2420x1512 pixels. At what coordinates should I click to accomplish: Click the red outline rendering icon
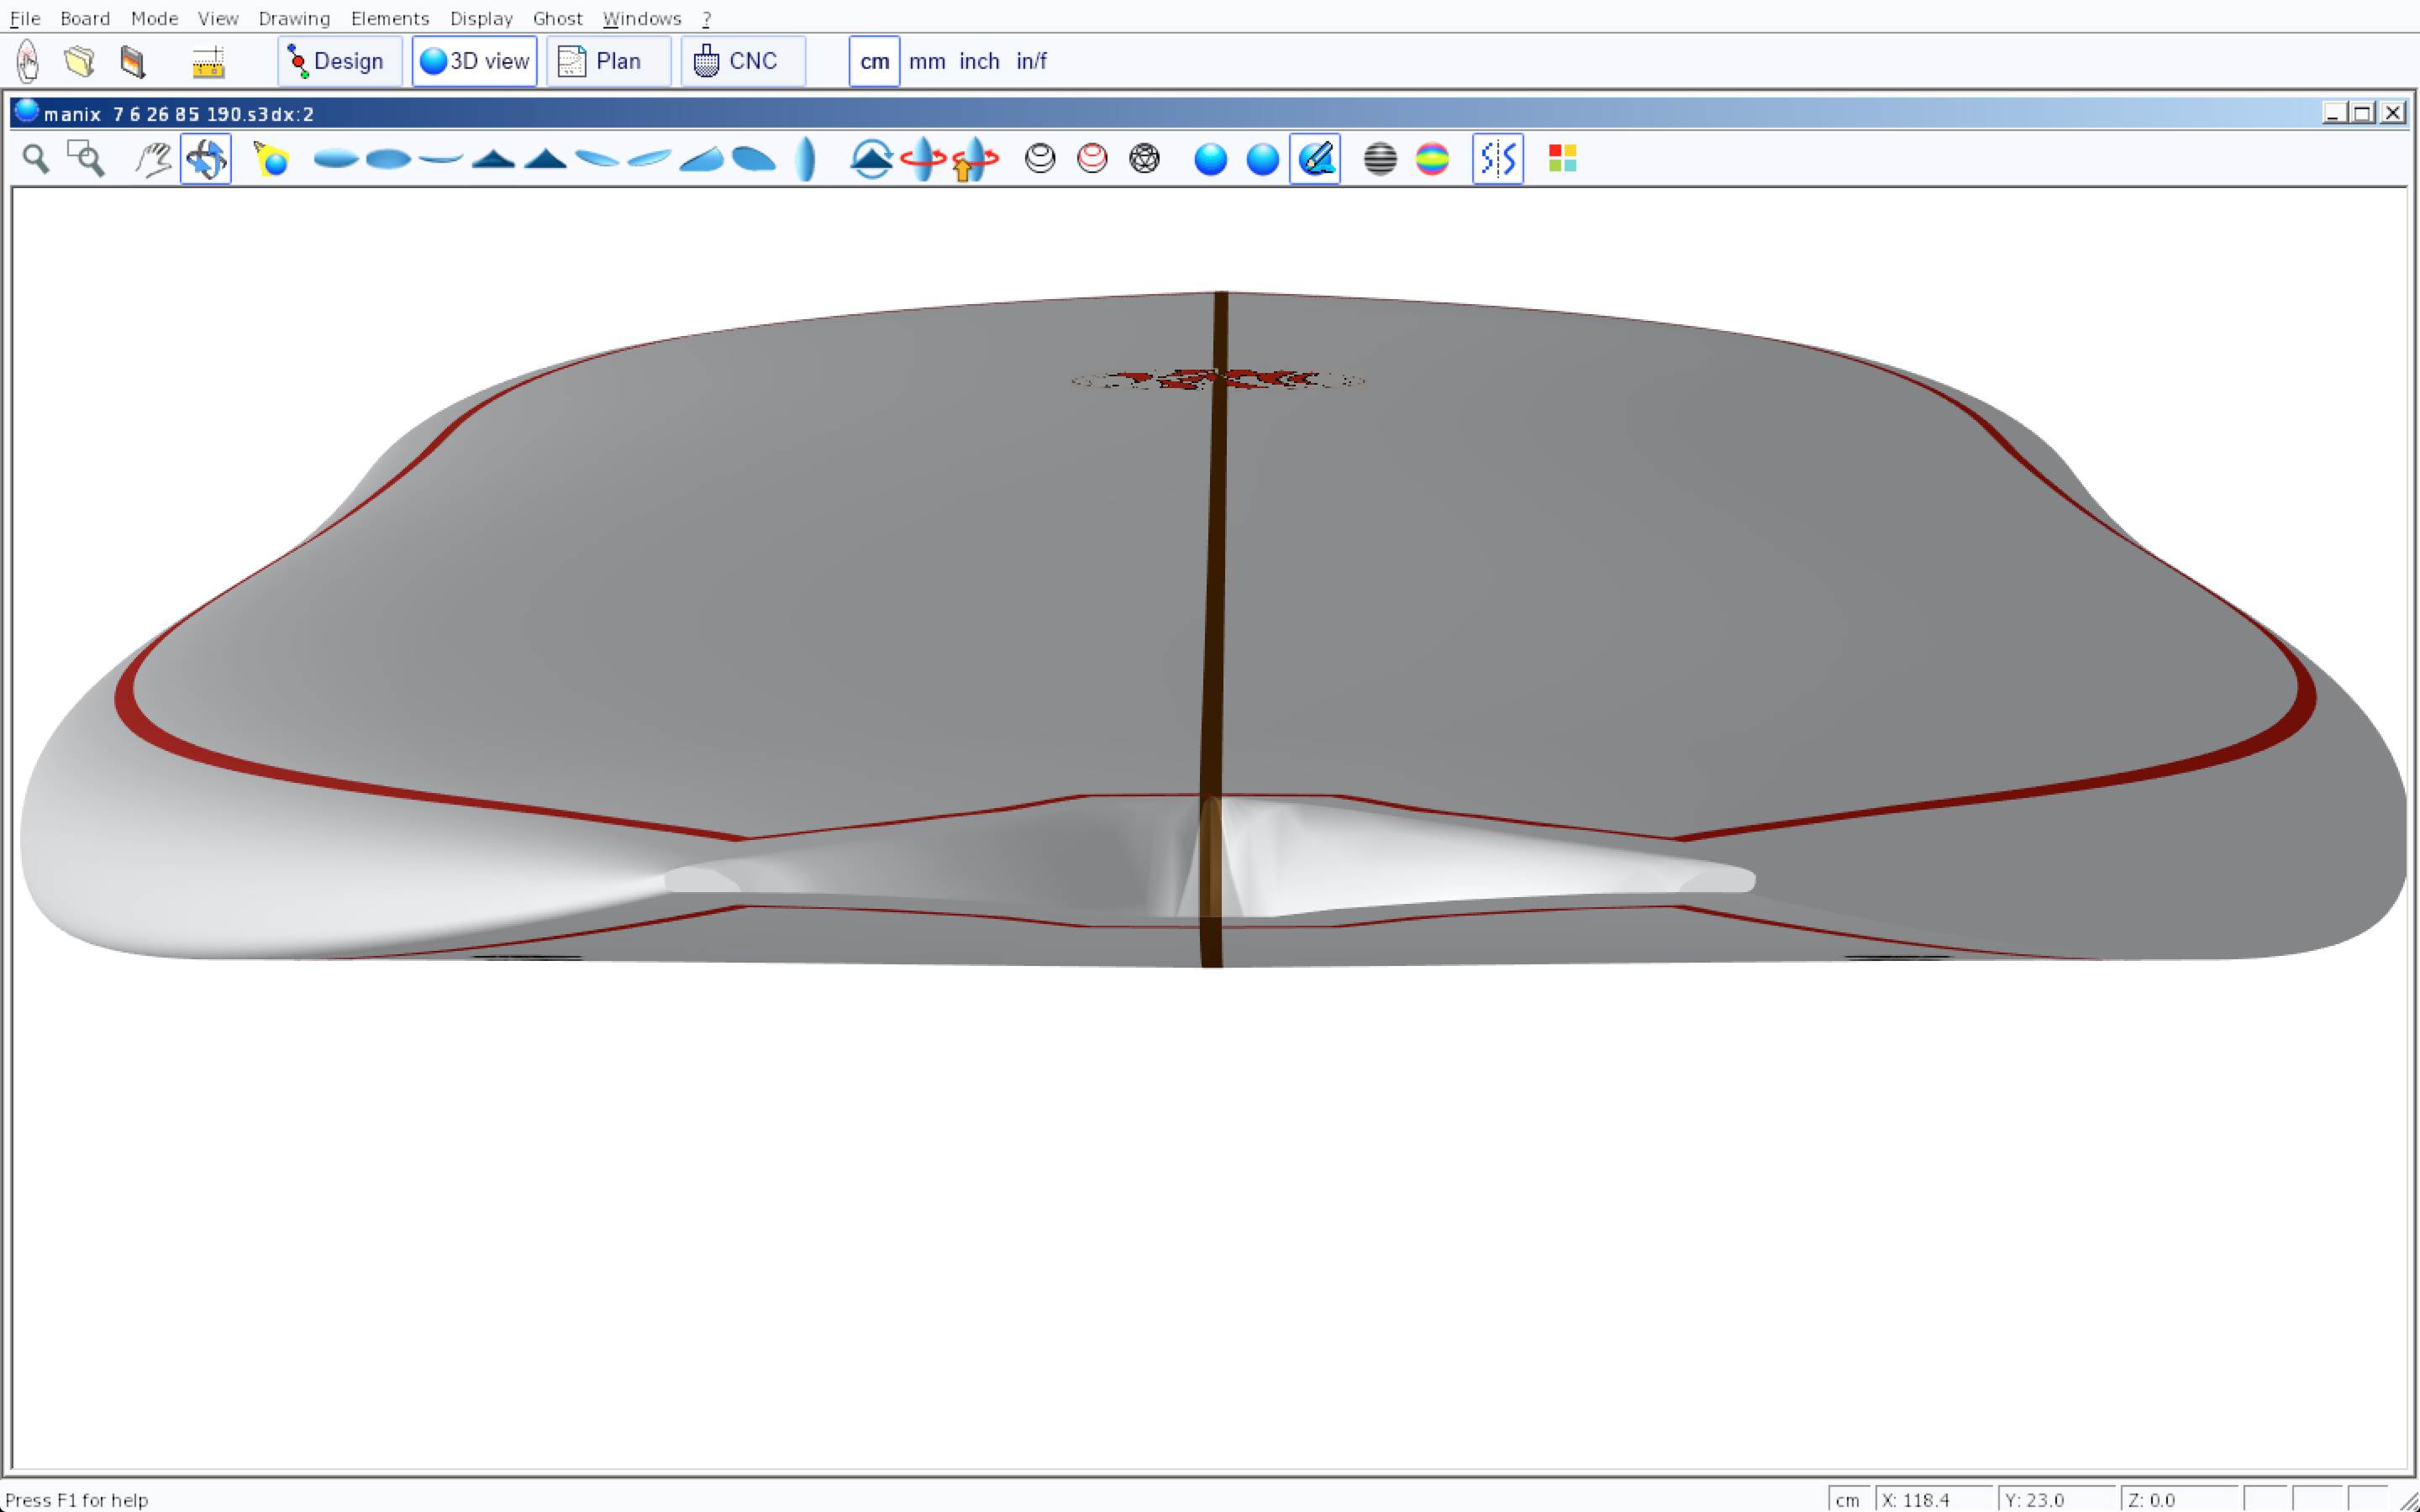tap(1092, 159)
